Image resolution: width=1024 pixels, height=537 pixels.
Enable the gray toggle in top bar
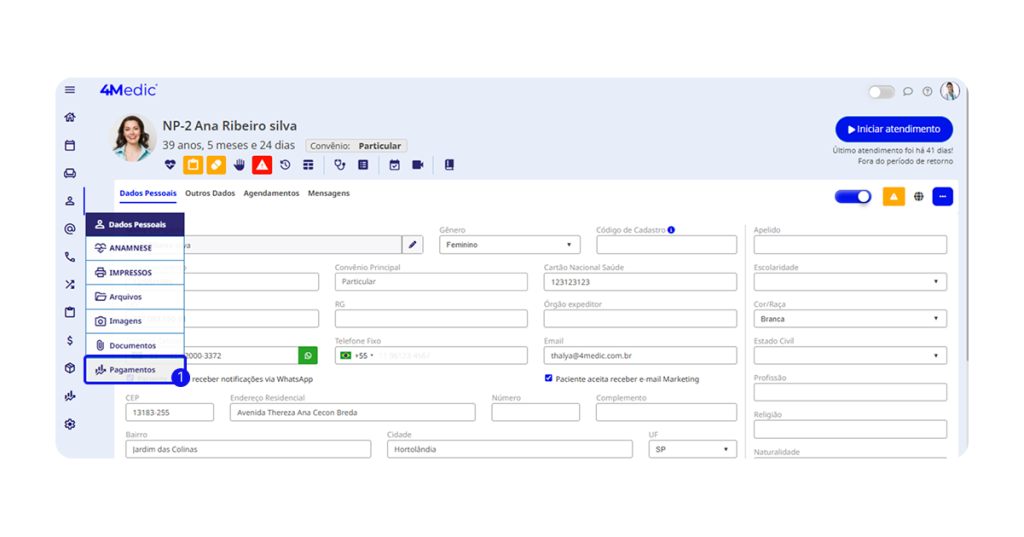pyautogui.click(x=881, y=92)
